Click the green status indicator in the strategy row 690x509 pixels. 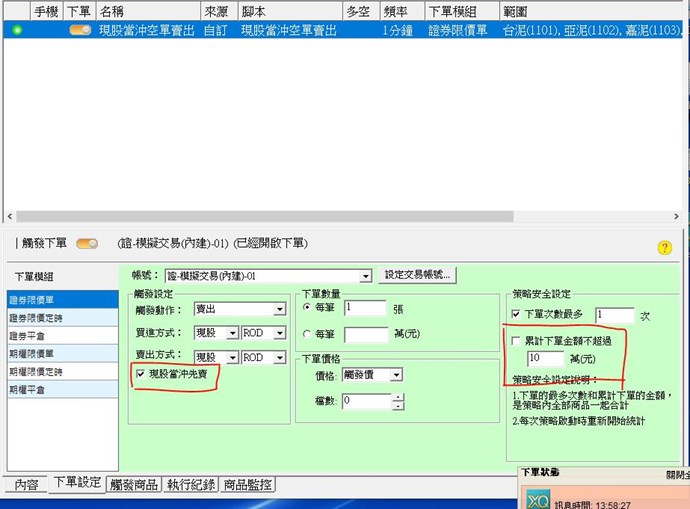coord(16,31)
